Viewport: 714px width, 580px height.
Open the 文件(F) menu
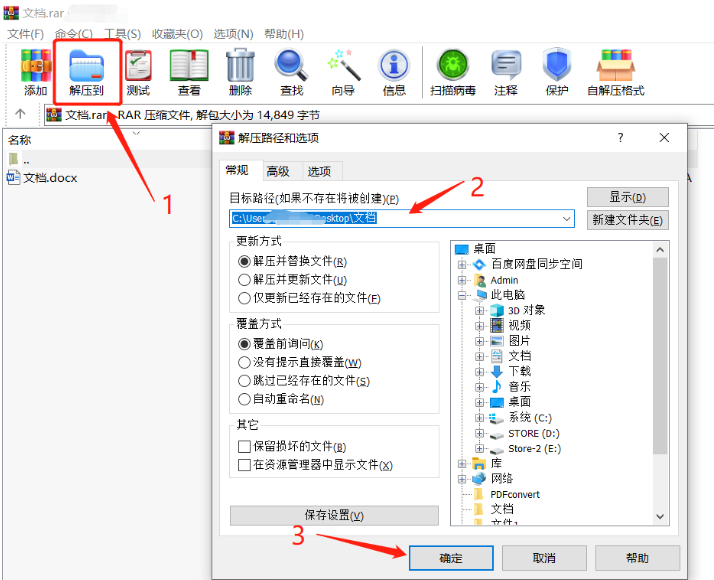click(x=26, y=34)
